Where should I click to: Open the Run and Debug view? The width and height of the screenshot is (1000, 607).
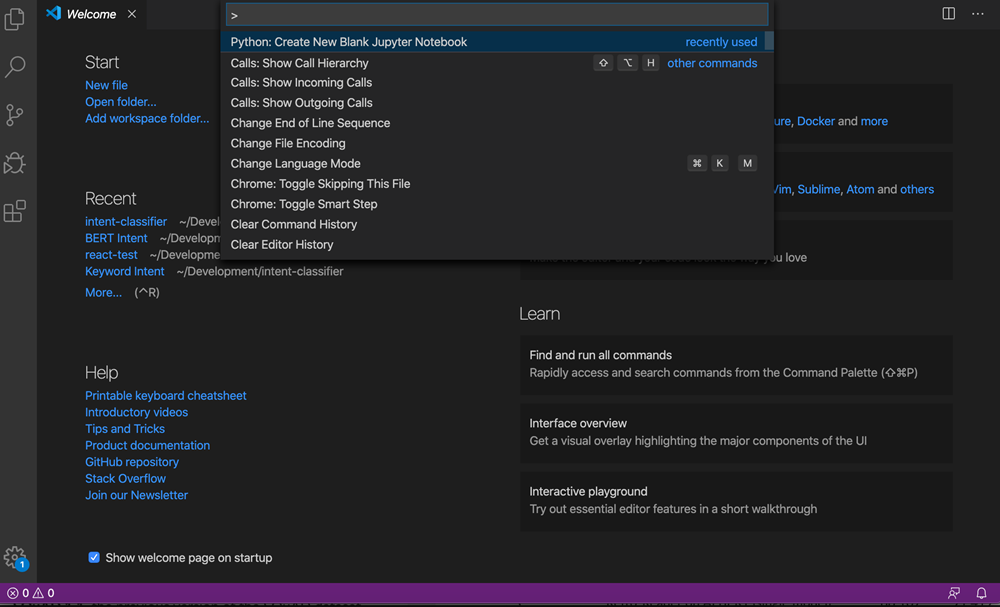15,163
